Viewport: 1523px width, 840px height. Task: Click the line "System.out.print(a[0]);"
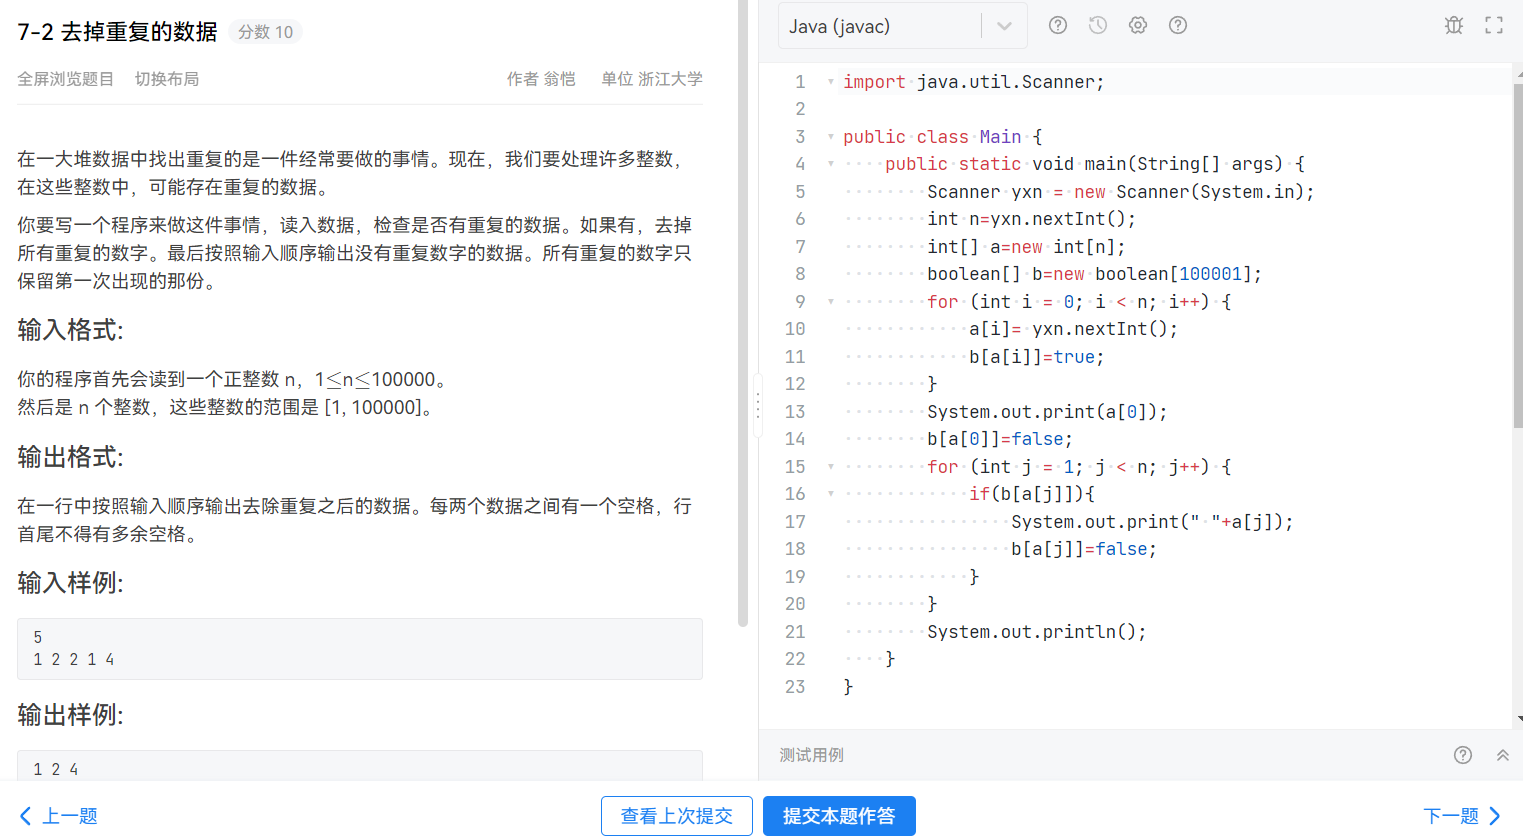pyautogui.click(x=1047, y=412)
